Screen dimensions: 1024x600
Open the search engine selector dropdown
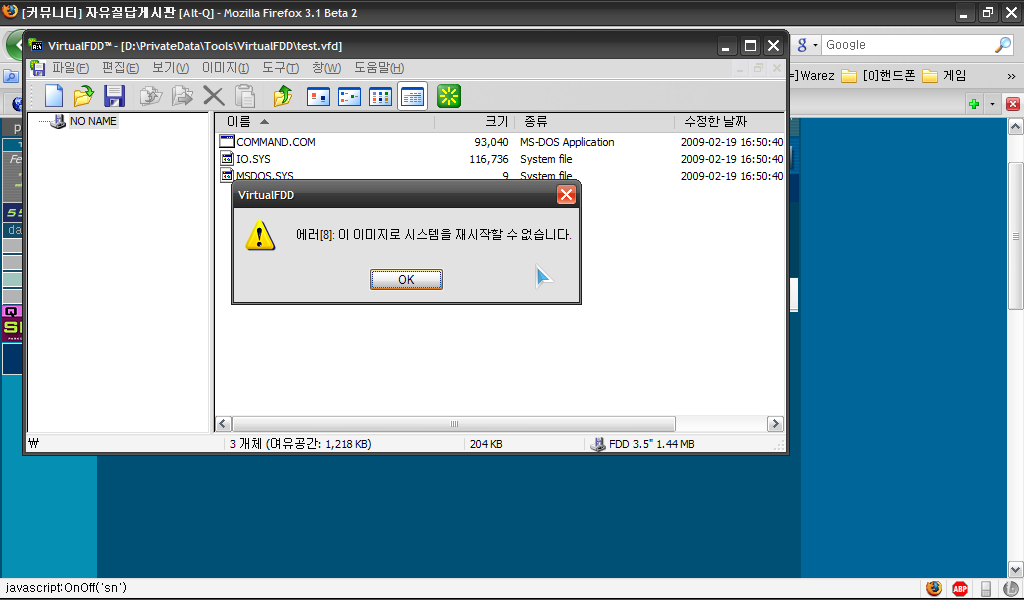(x=808, y=44)
